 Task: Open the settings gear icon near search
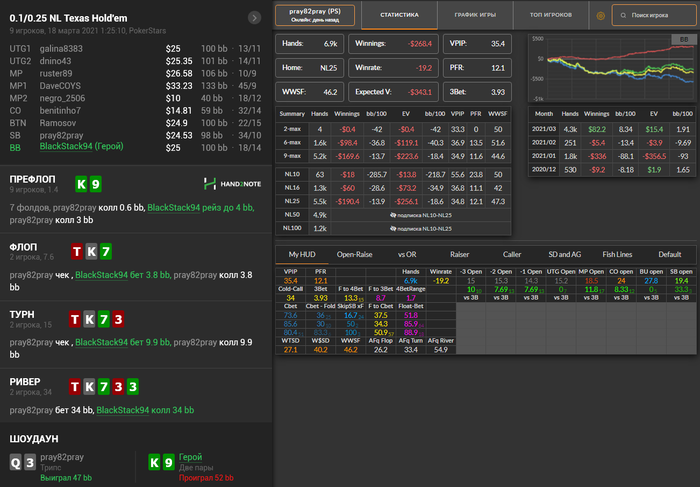tap(600, 16)
